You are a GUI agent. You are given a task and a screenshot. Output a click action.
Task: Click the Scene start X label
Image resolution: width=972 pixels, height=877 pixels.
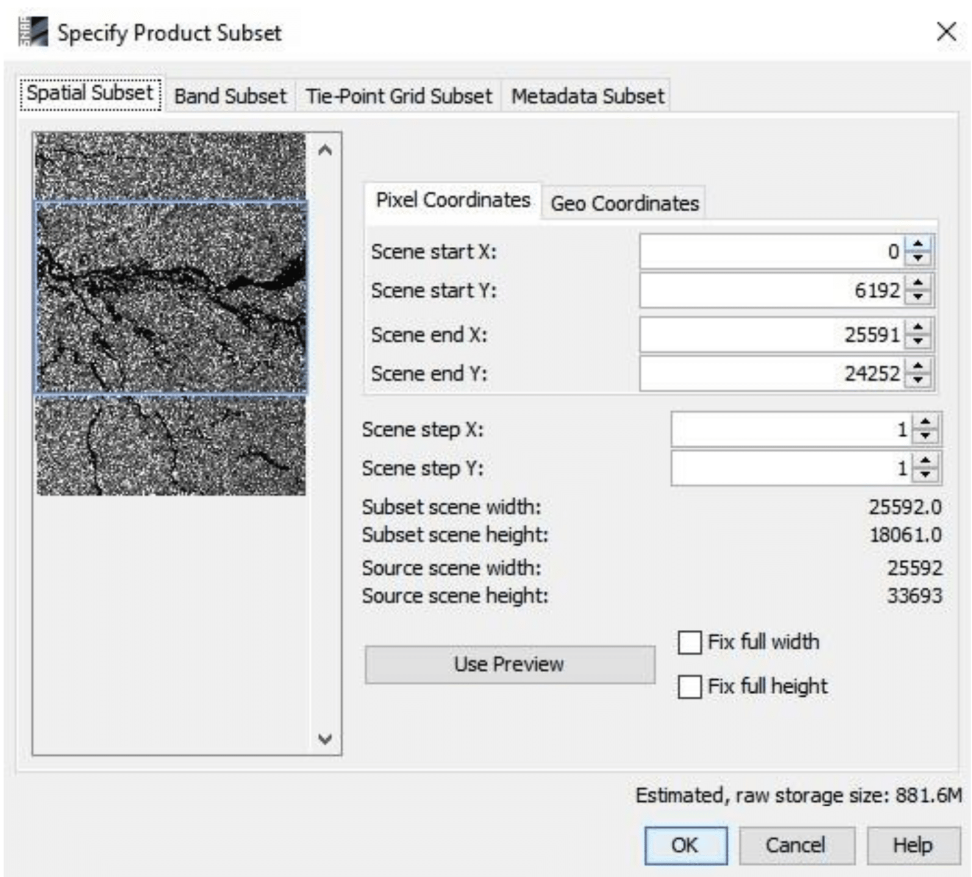[433, 252]
